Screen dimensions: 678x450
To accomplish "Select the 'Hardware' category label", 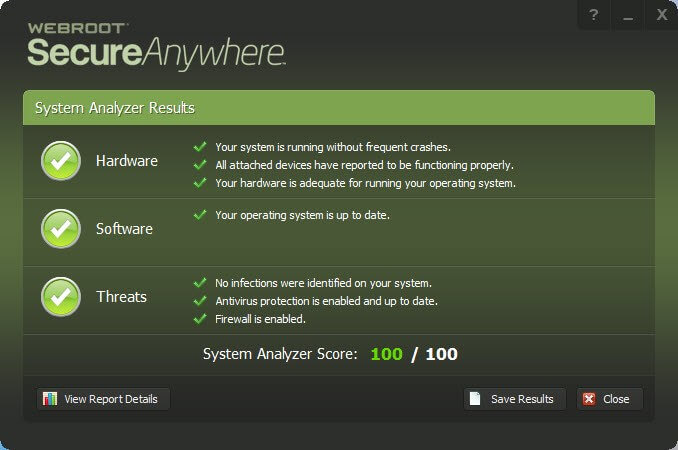I will click(127, 161).
